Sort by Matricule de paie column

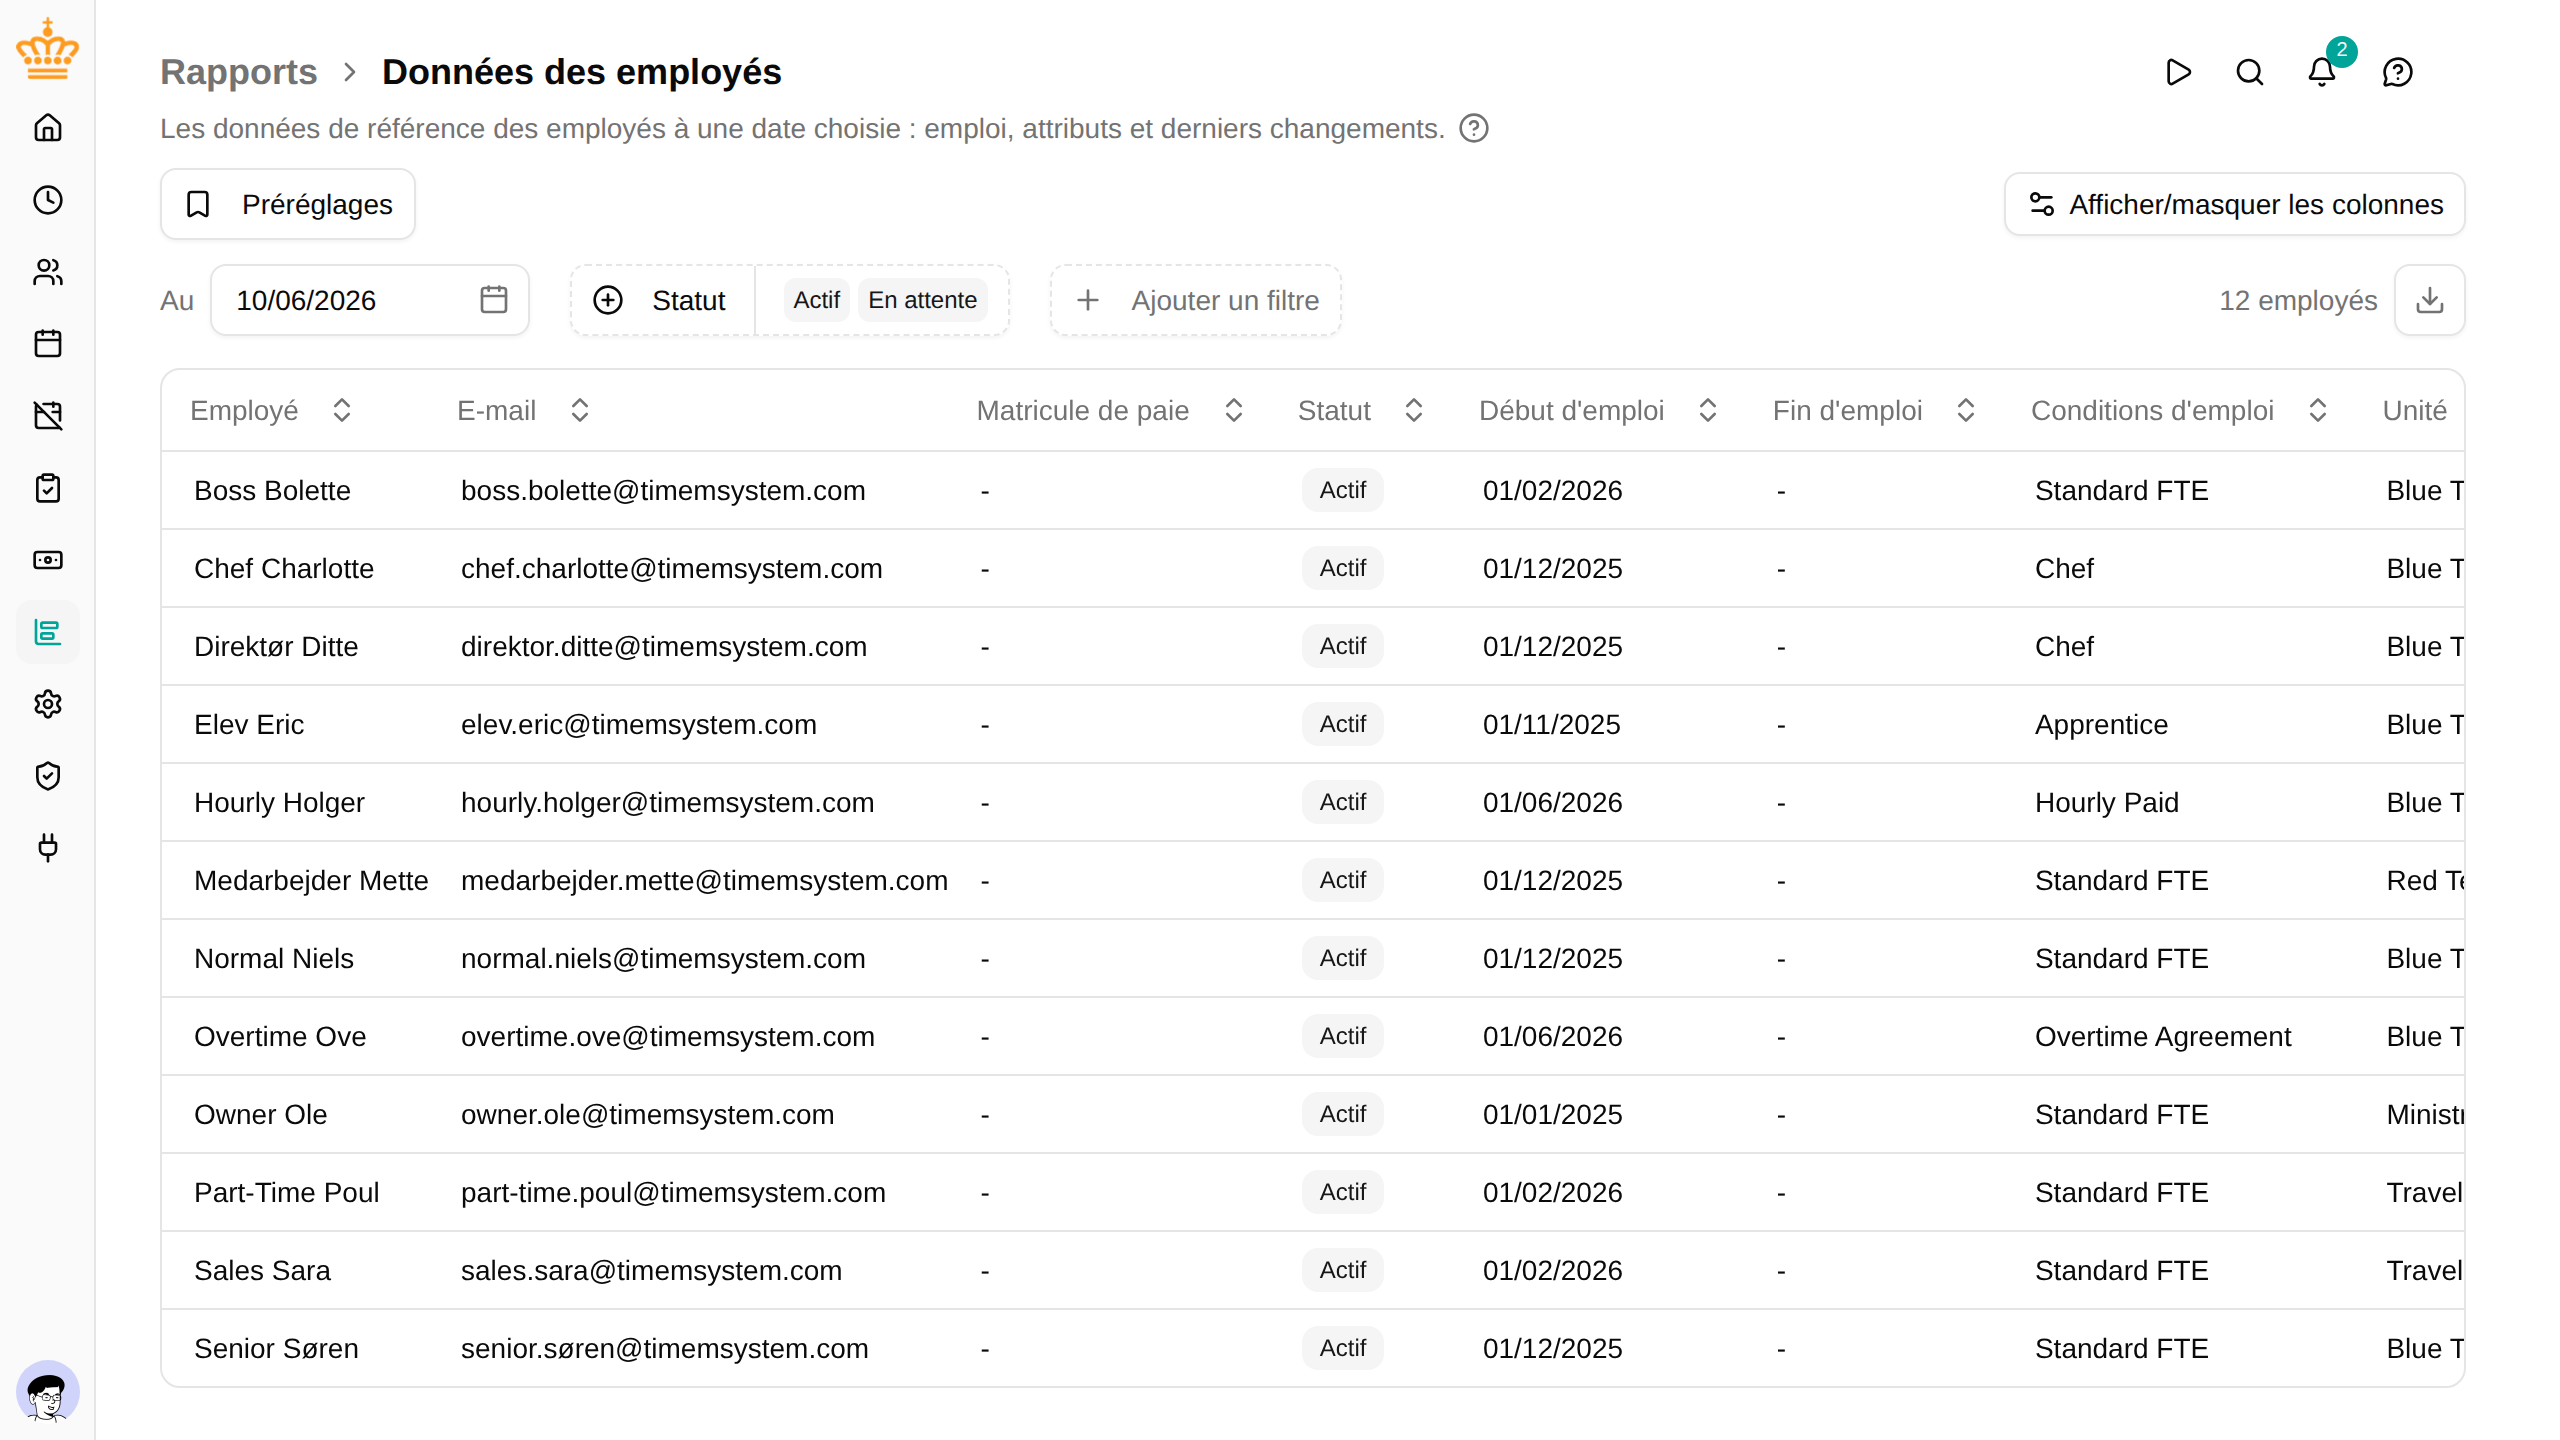[1234, 411]
